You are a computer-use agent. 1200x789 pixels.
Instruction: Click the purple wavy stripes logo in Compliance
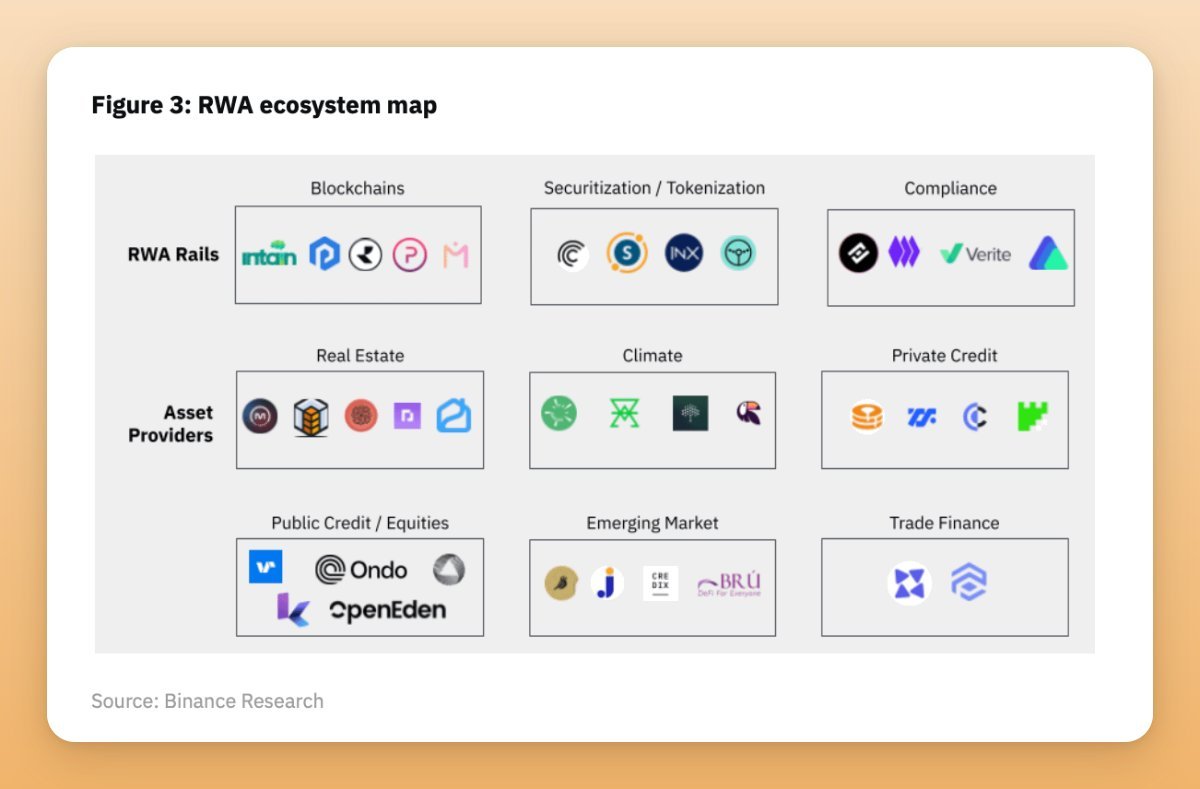904,252
